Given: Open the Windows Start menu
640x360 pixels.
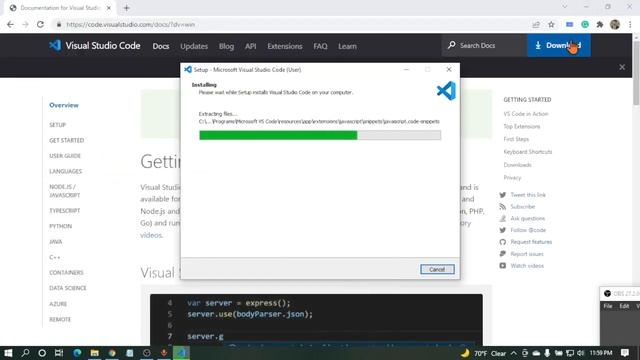Looking at the screenshot, I should pos(8,353).
